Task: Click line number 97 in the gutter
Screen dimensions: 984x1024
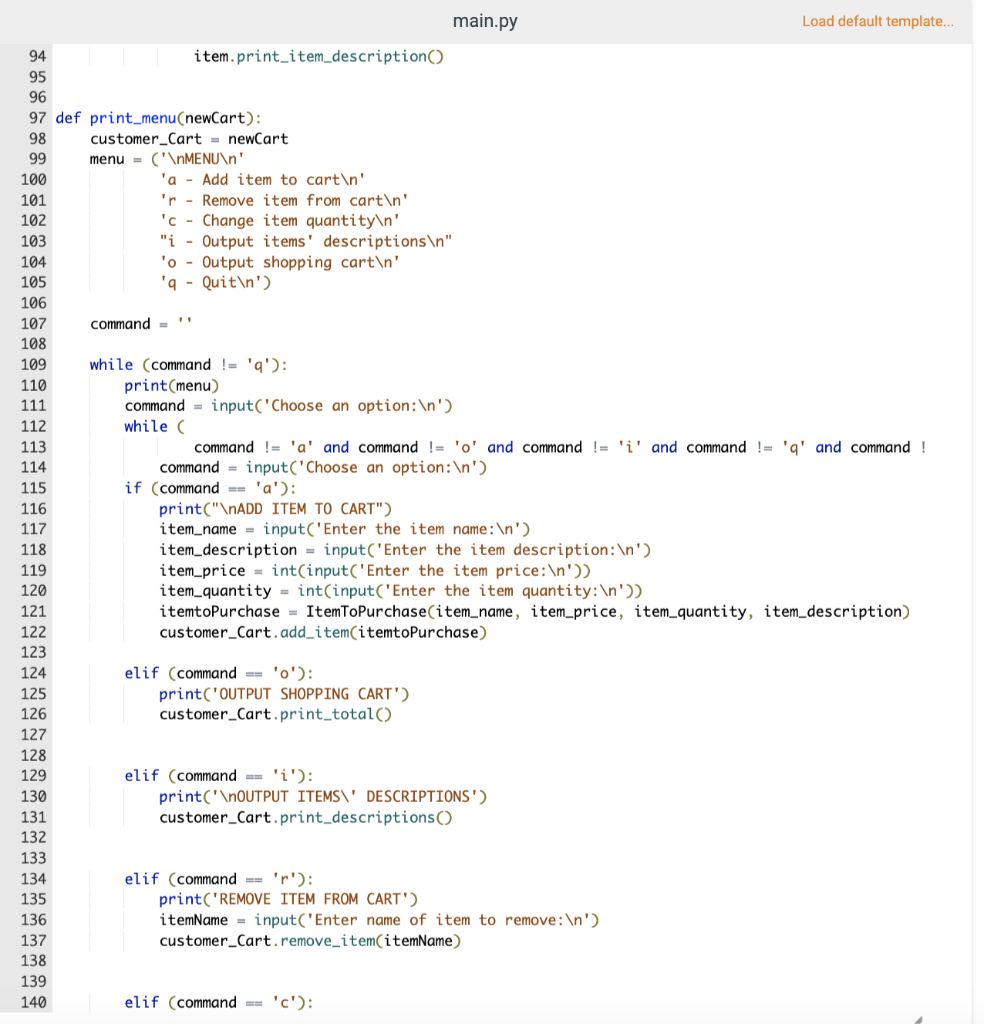Action: (37, 117)
